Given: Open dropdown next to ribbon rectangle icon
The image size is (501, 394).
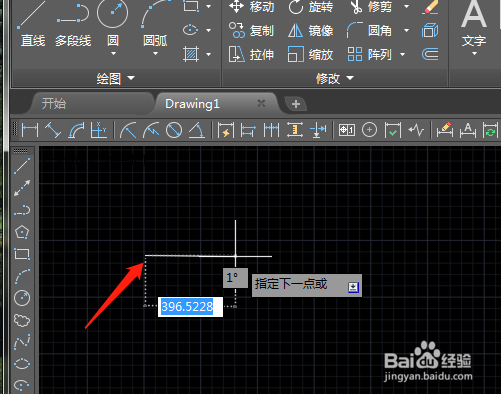Looking at the screenshot, I should [x=209, y=6].
